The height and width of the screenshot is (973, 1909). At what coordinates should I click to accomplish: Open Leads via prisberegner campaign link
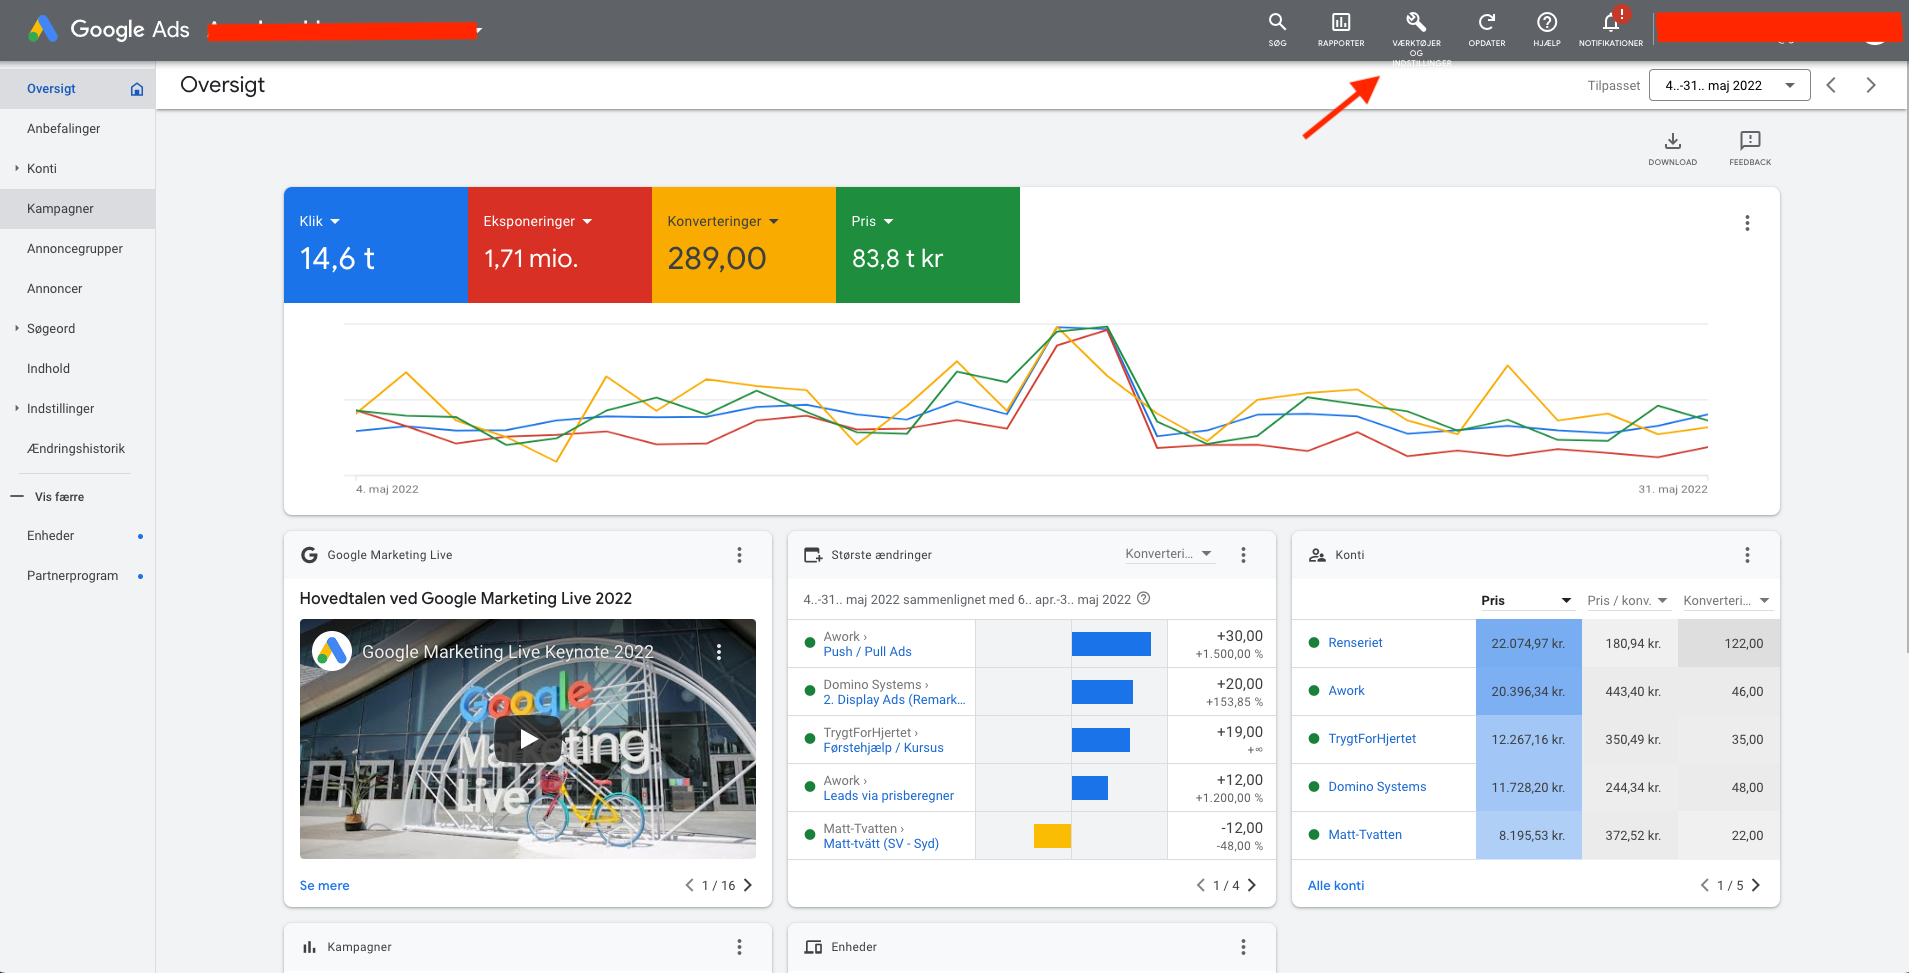(888, 796)
